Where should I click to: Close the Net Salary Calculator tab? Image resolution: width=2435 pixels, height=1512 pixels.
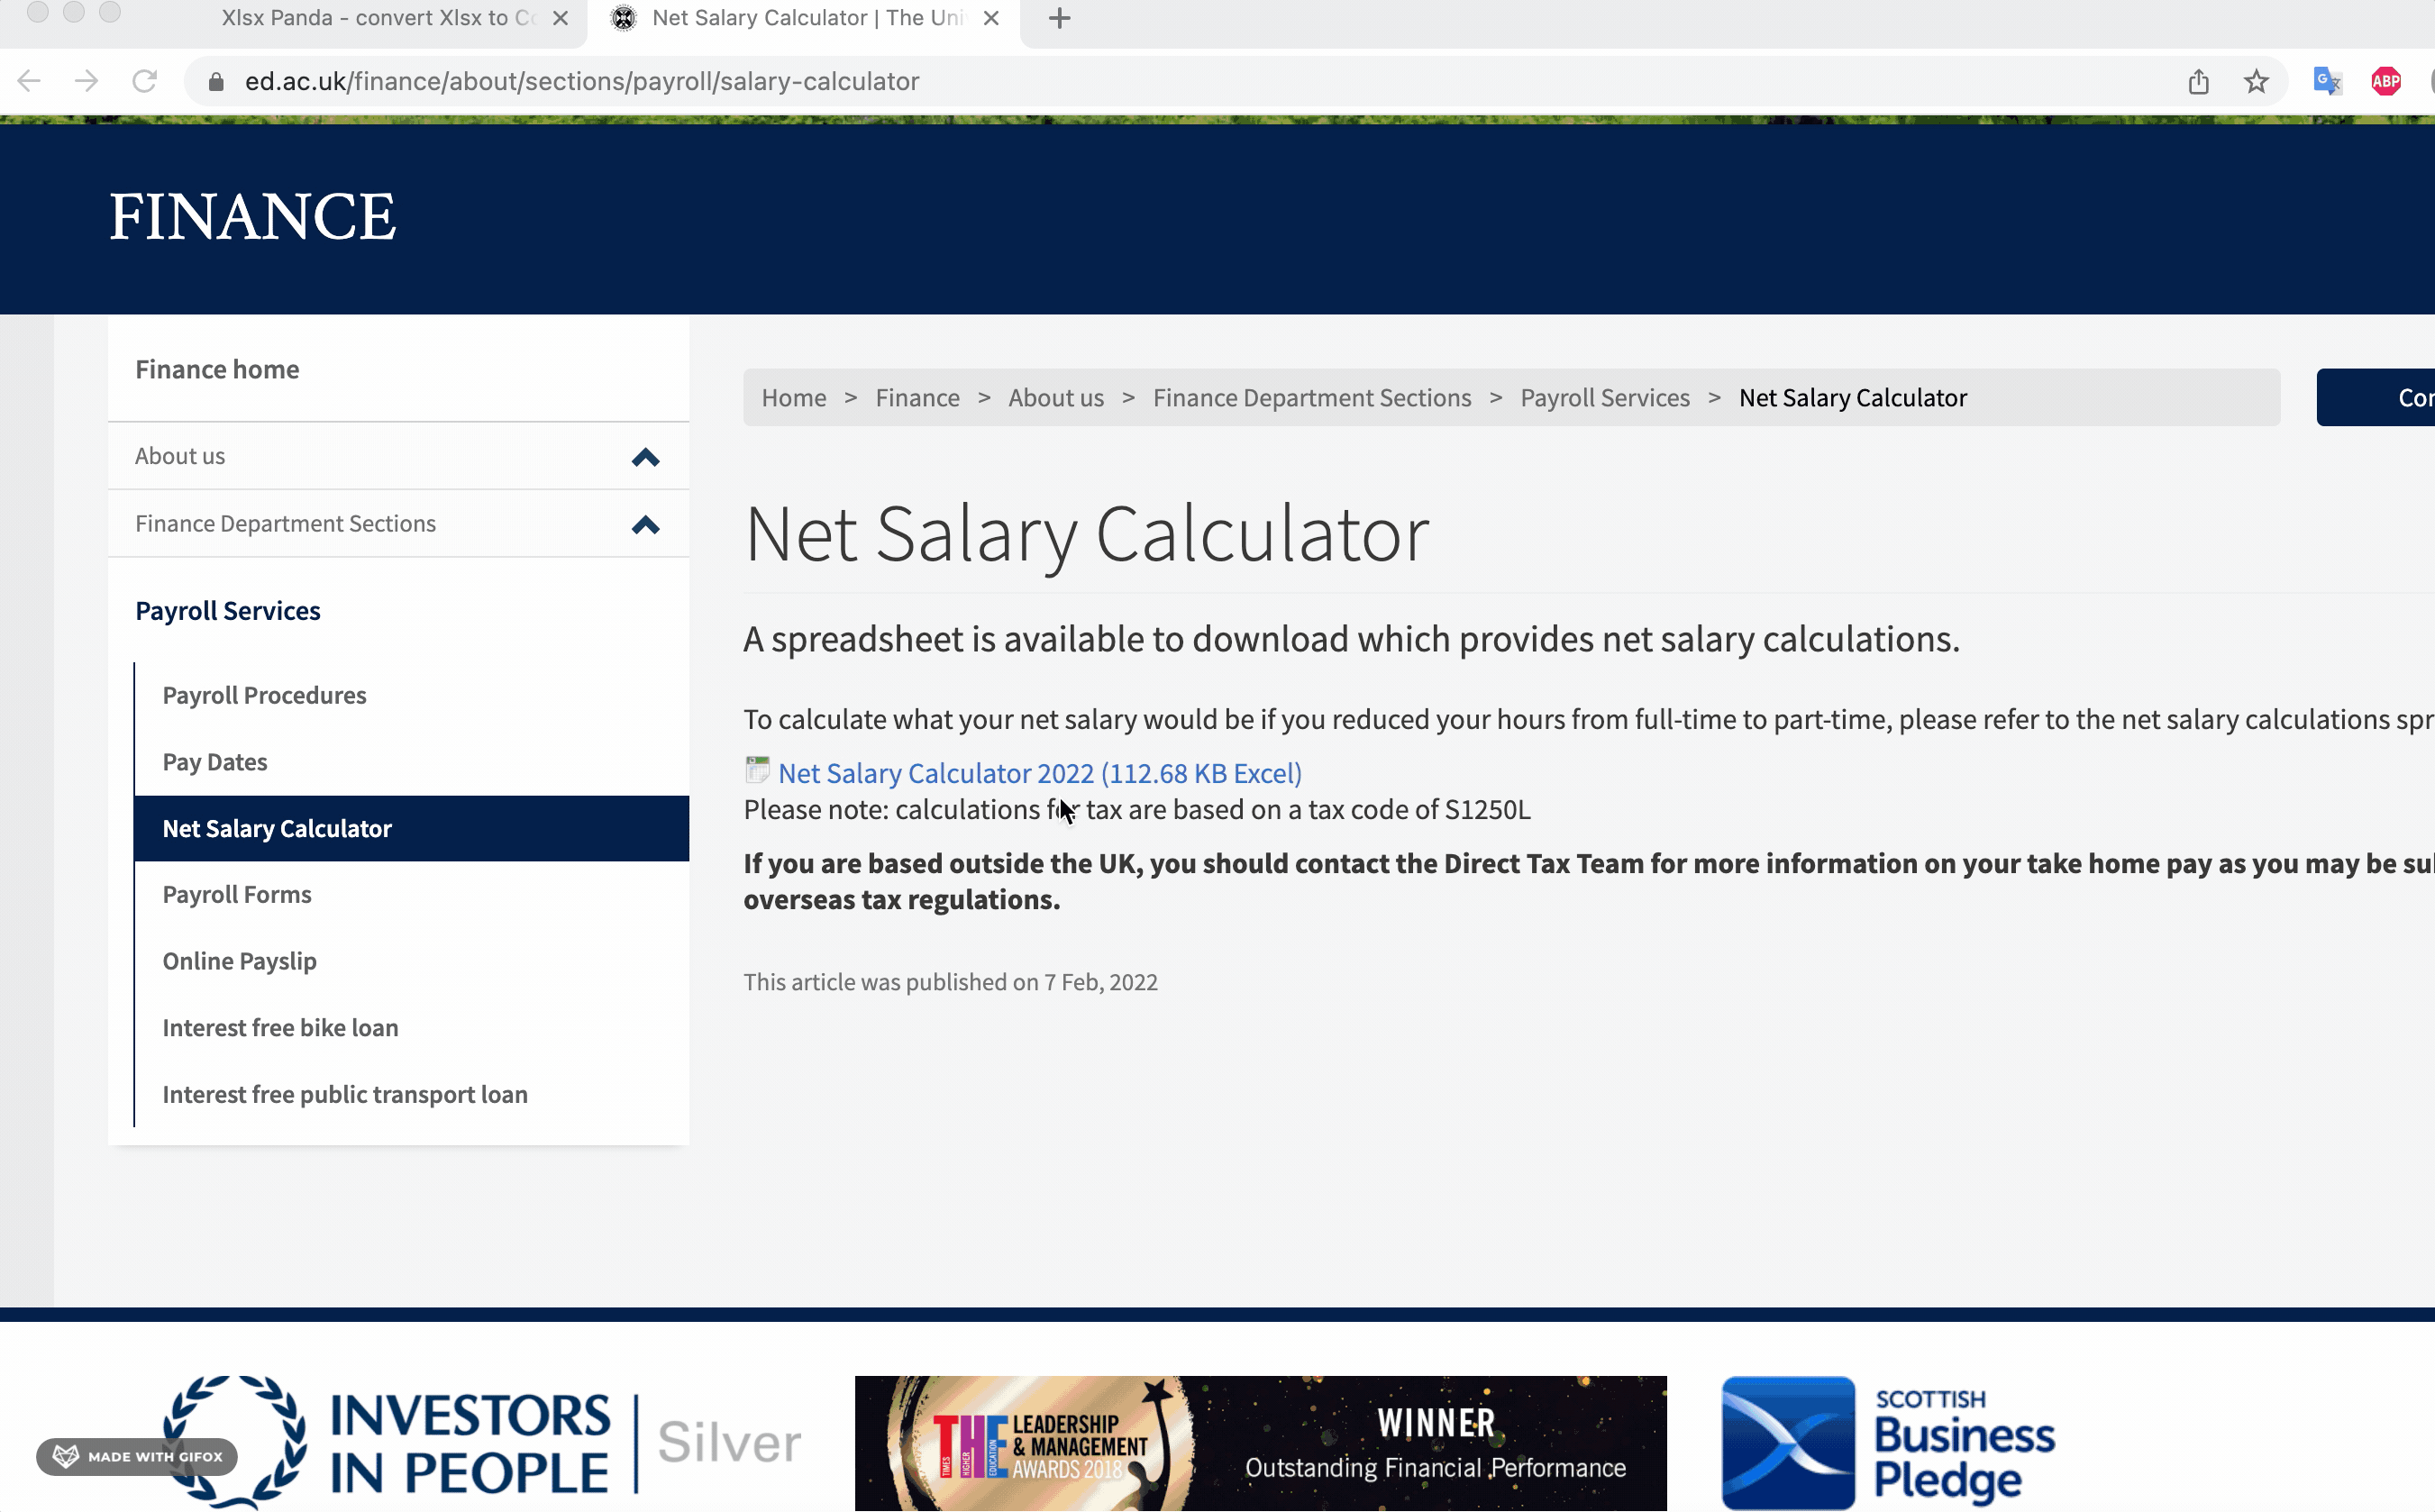[x=991, y=18]
